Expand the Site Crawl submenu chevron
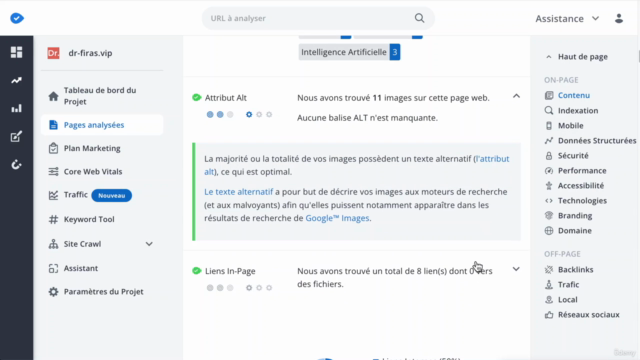The height and width of the screenshot is (360, 640). [149, 244]
